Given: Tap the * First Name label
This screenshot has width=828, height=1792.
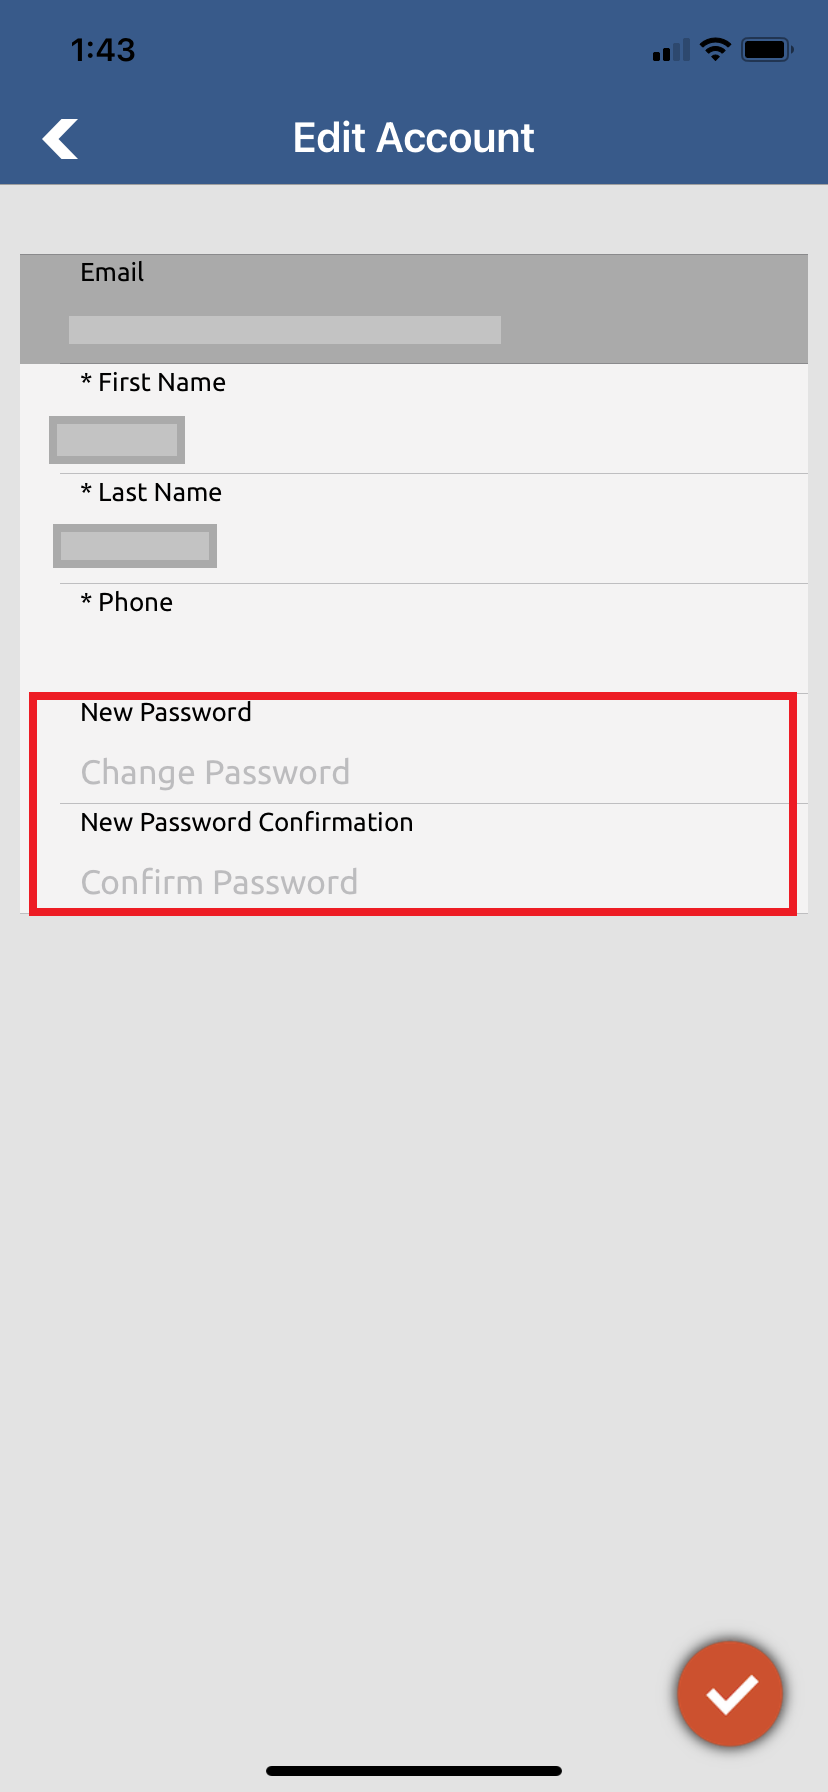Looking at the screenshot, I should [x=153, y=382].
